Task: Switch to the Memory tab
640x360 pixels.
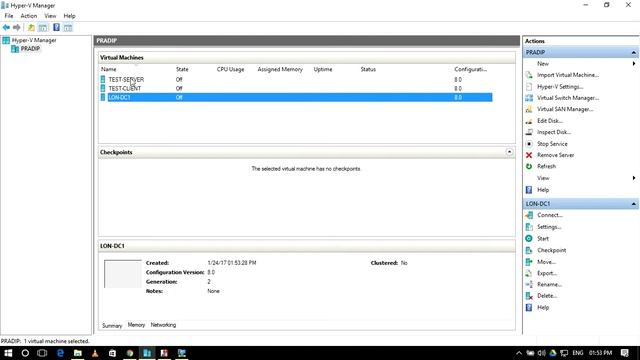Action: pos(136,325)
